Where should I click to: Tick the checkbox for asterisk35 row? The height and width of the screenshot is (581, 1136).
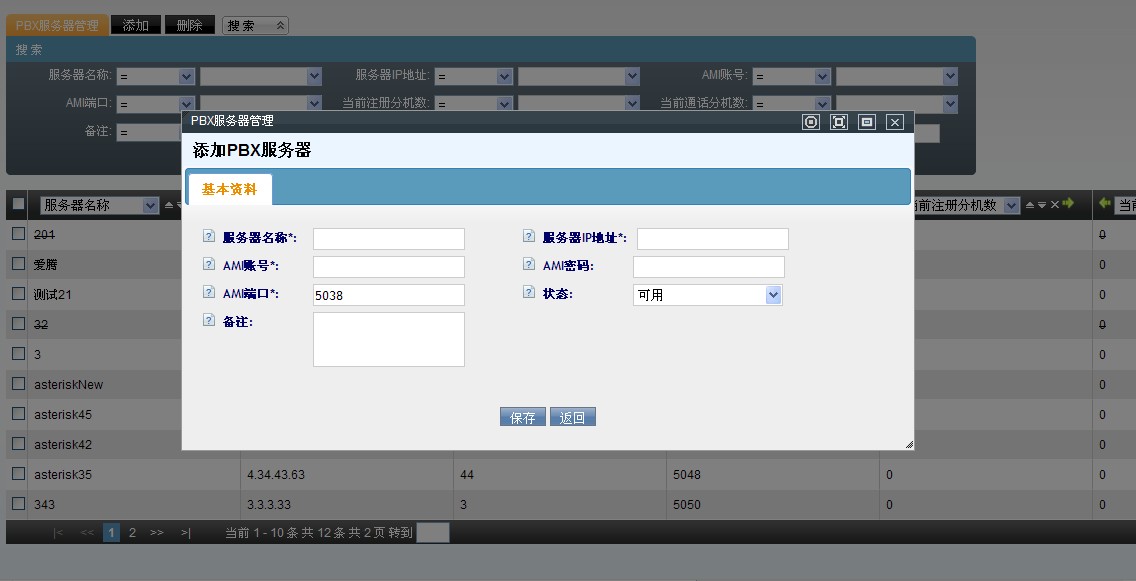point(18,474)
